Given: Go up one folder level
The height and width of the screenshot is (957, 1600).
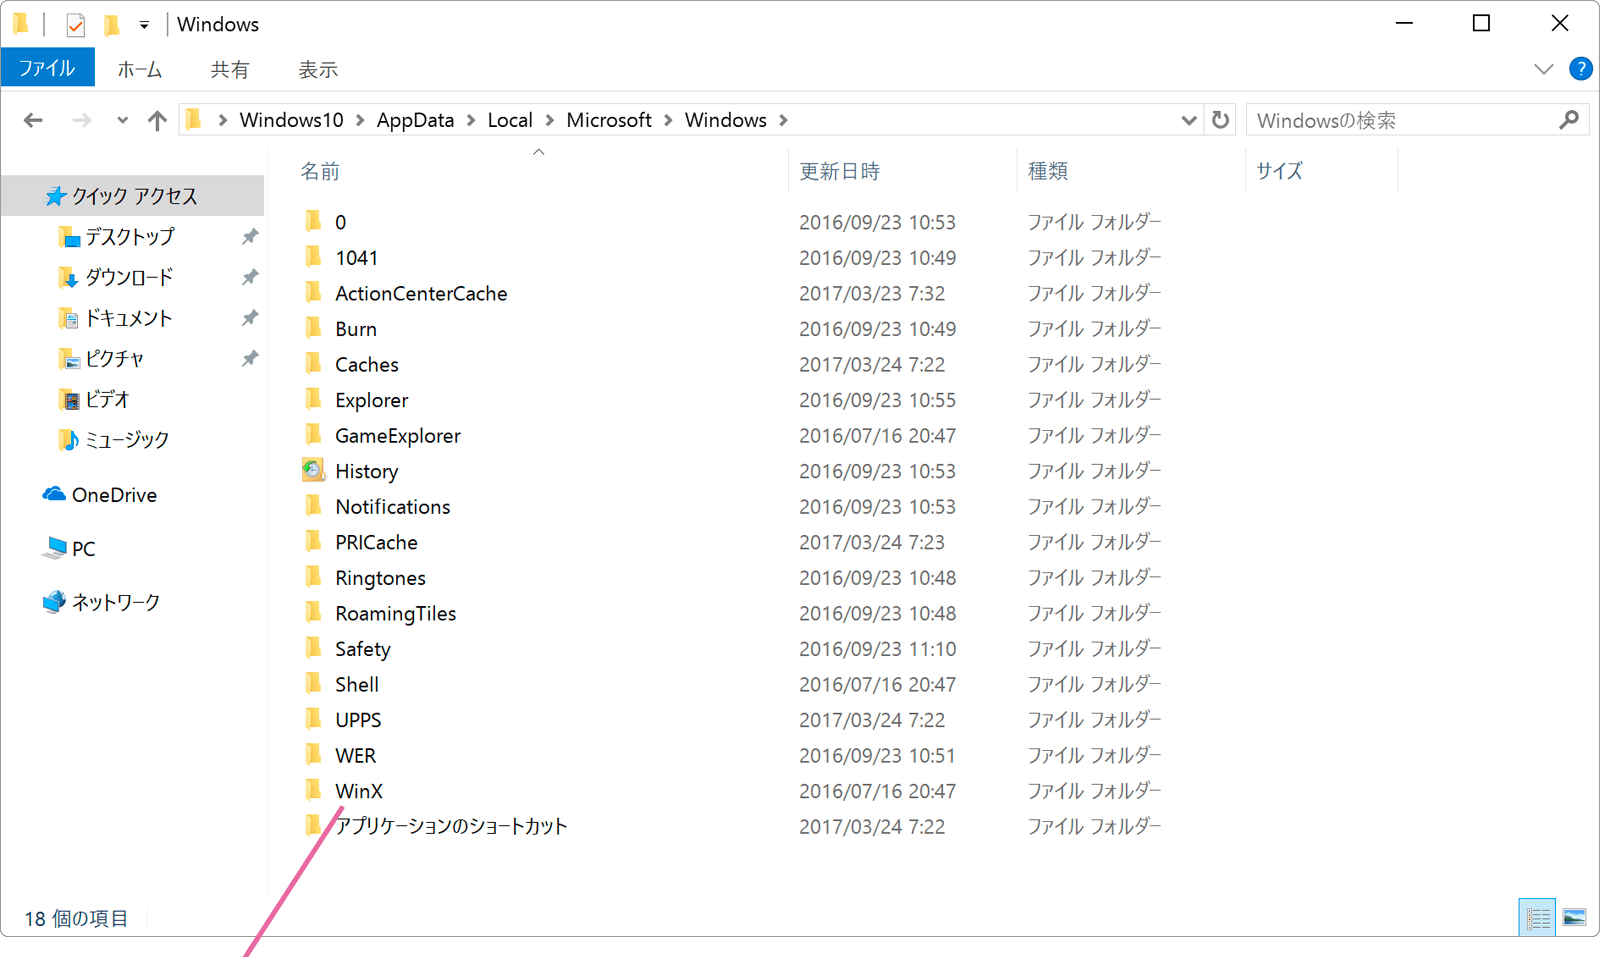Looking at the screenshot, I should point(157,121).
